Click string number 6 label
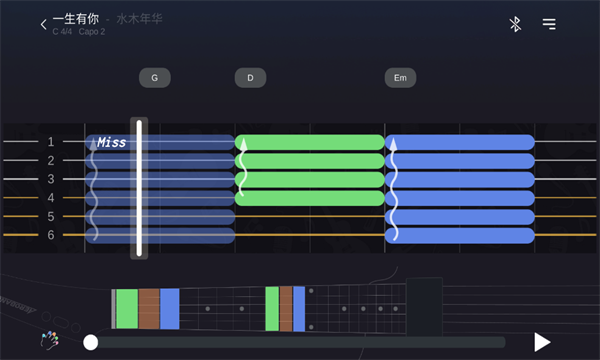Image resolution: width=600 pixels, height=360 pixels. pos(51,235)
